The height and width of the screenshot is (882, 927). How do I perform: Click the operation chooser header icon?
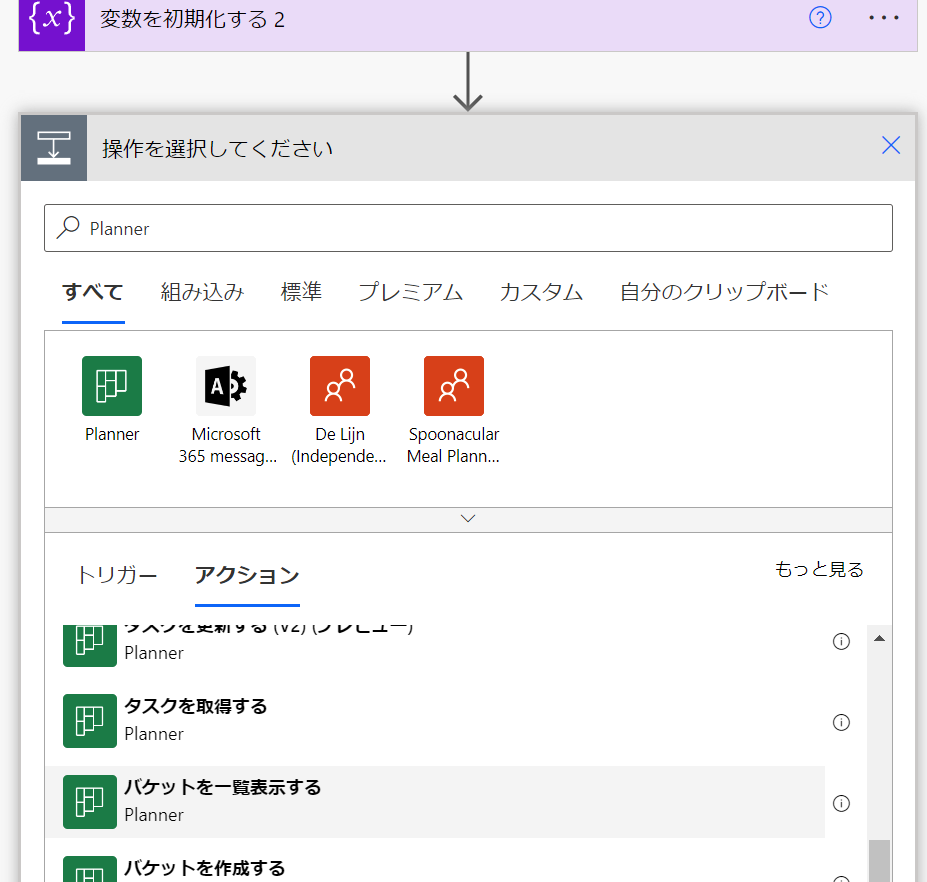(54, 148)
